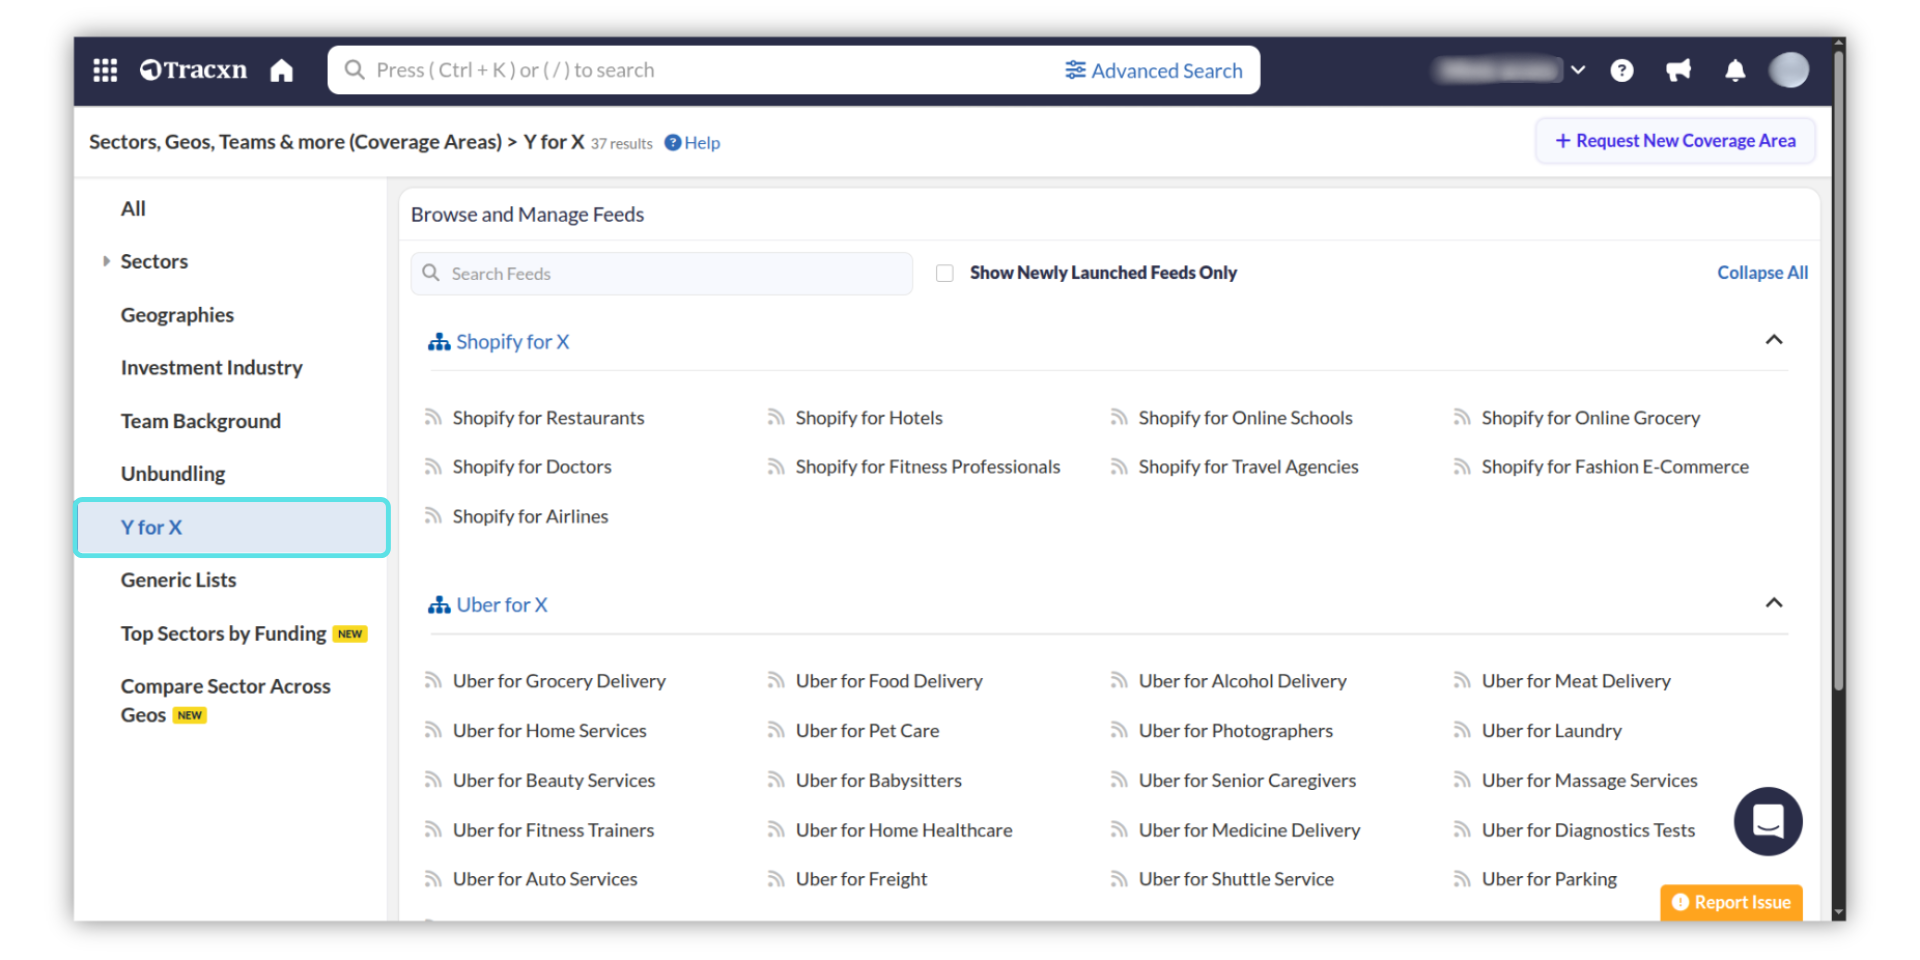Open announcements megaphone icon
This screenshot has height=960, width=1920.
[x=1678, y=70]
